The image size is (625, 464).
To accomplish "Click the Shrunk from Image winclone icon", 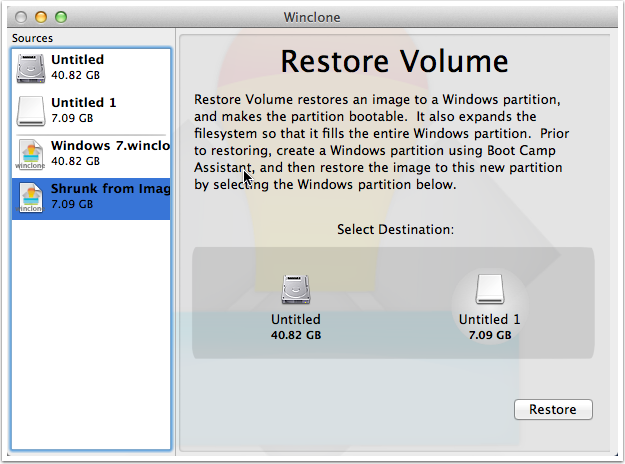I will pyautogui.click(x=30, y=198).
